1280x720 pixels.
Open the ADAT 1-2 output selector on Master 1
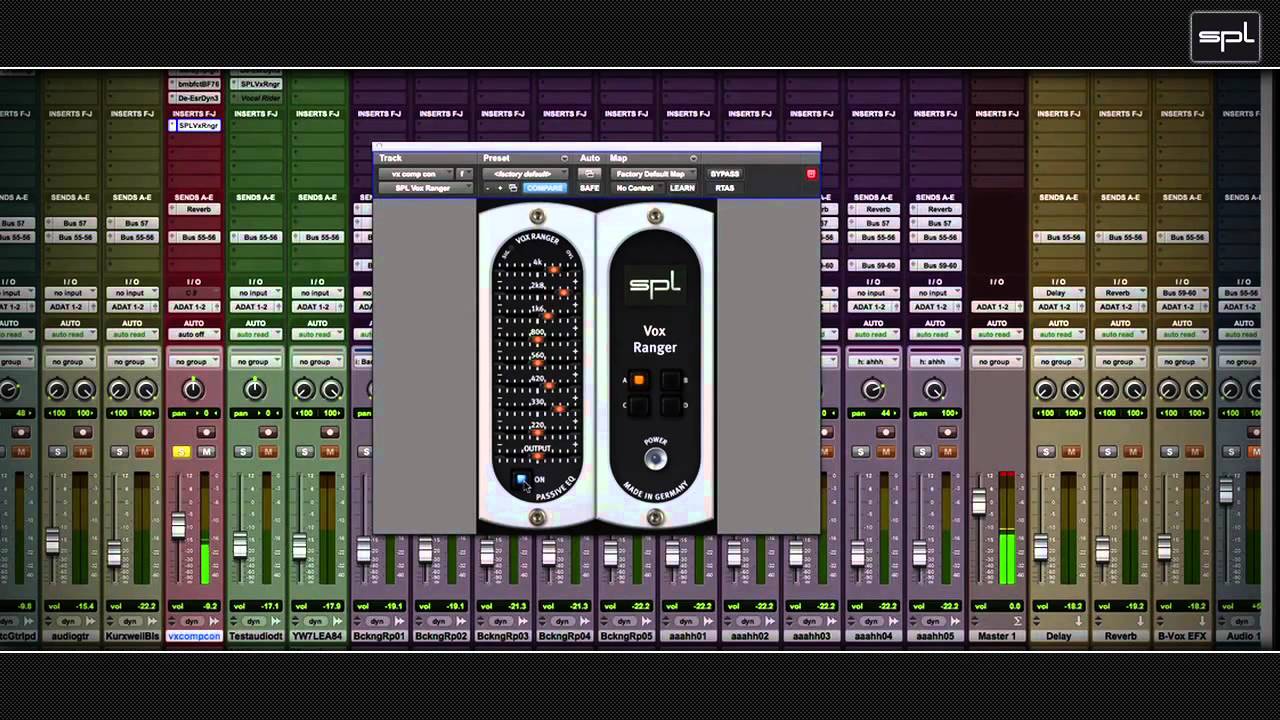997,307
